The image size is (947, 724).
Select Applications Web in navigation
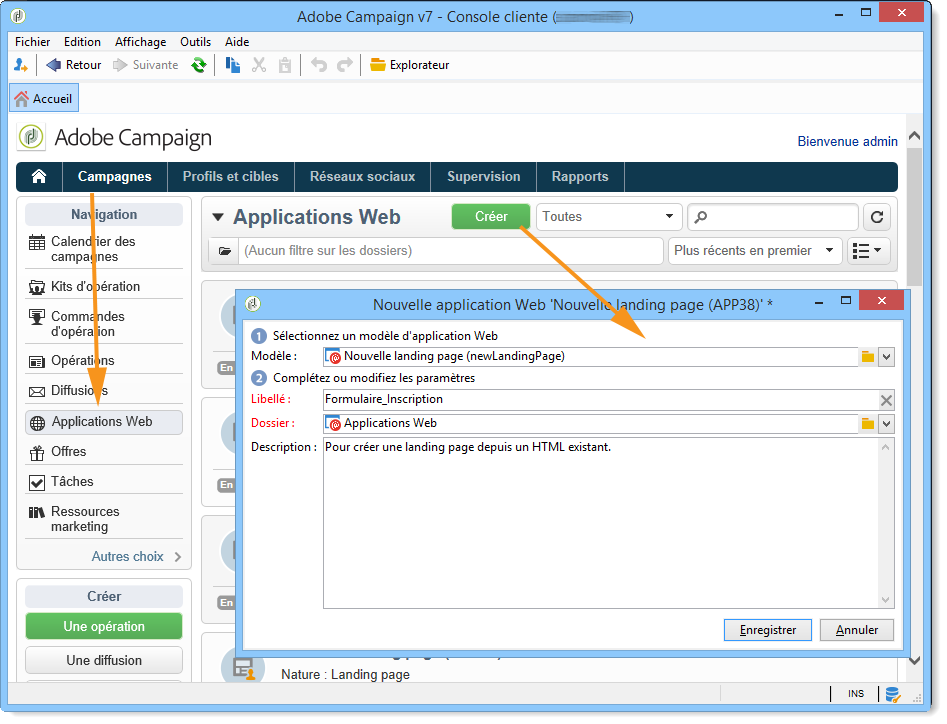click(104, 422)
